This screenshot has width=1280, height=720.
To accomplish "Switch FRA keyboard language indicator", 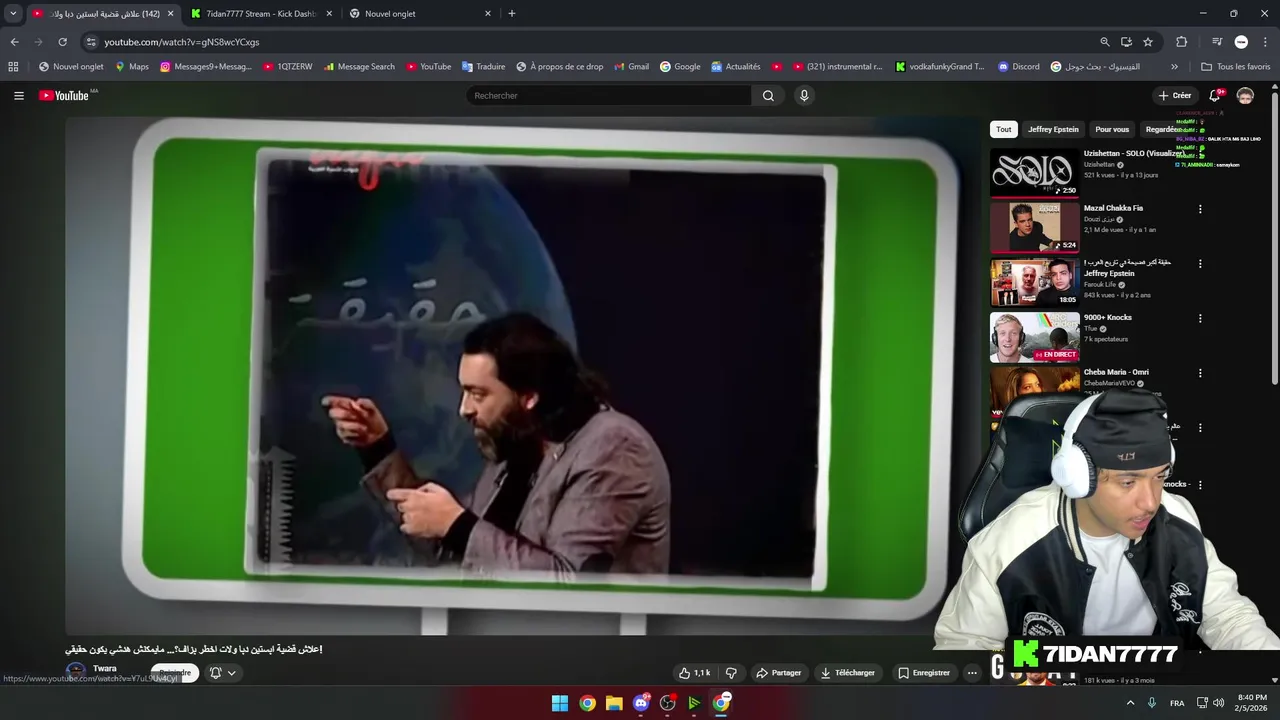I will pos(1177,703).
